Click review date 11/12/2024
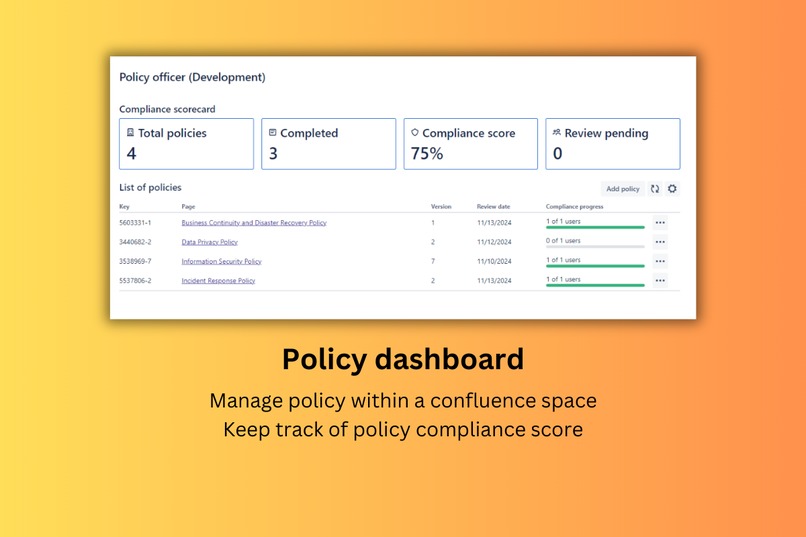806x537 pixels. tap(494, 242)
